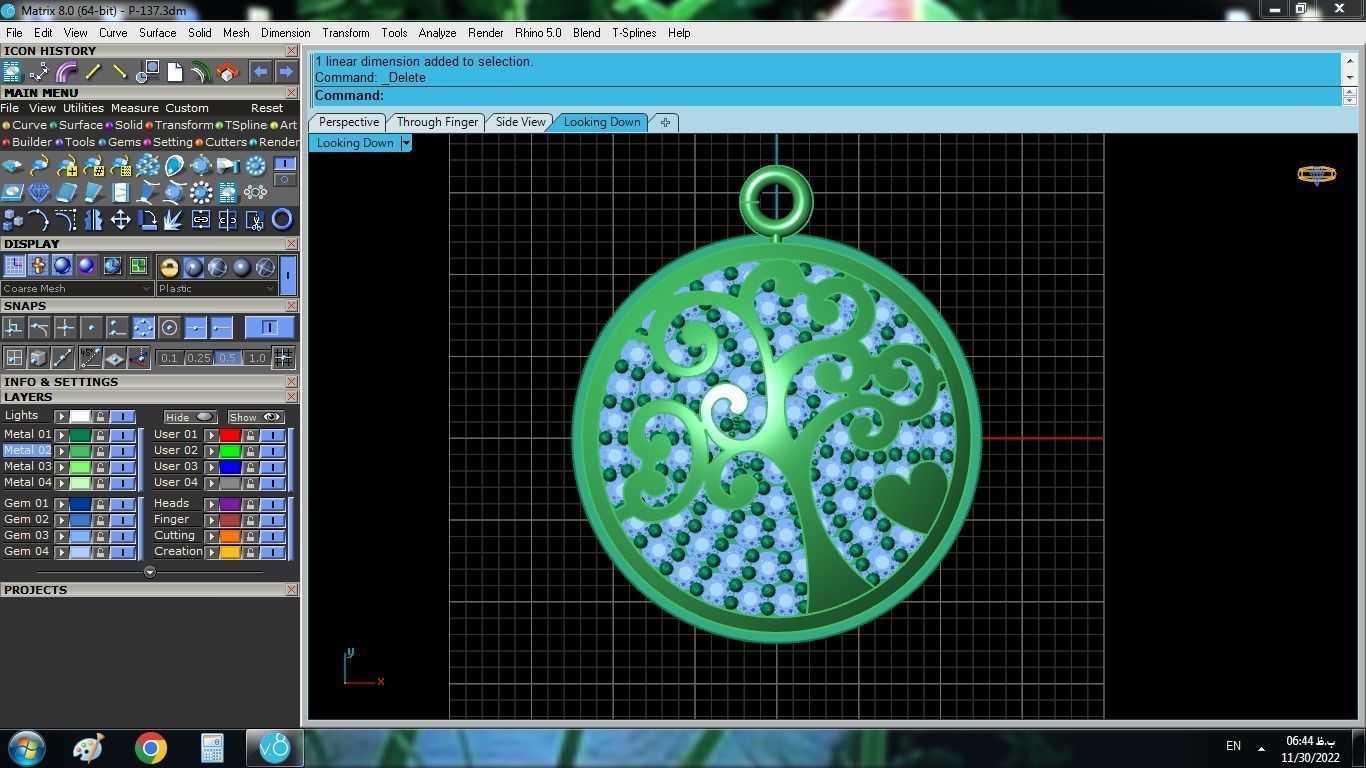The height and width of the screenshot is (768, 1366).
Task: Expand the Layers panel round down arrow
Action: tap(150, 572)
